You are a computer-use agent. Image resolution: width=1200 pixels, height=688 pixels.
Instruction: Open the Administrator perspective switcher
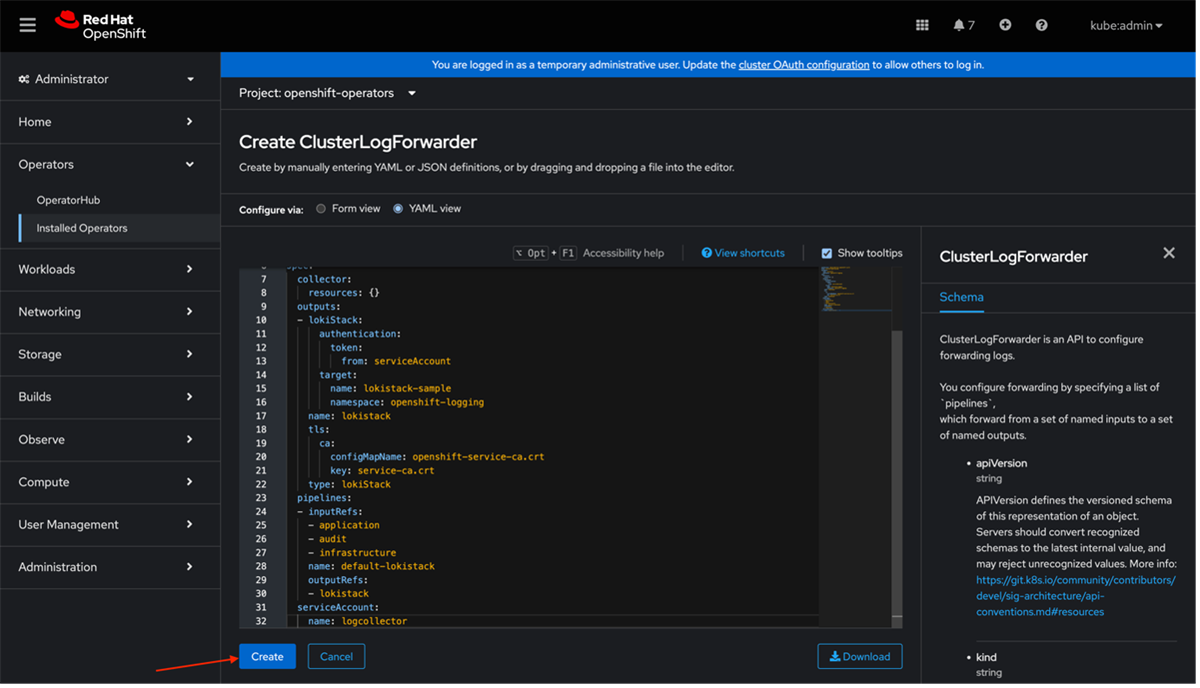click(106, 79)
